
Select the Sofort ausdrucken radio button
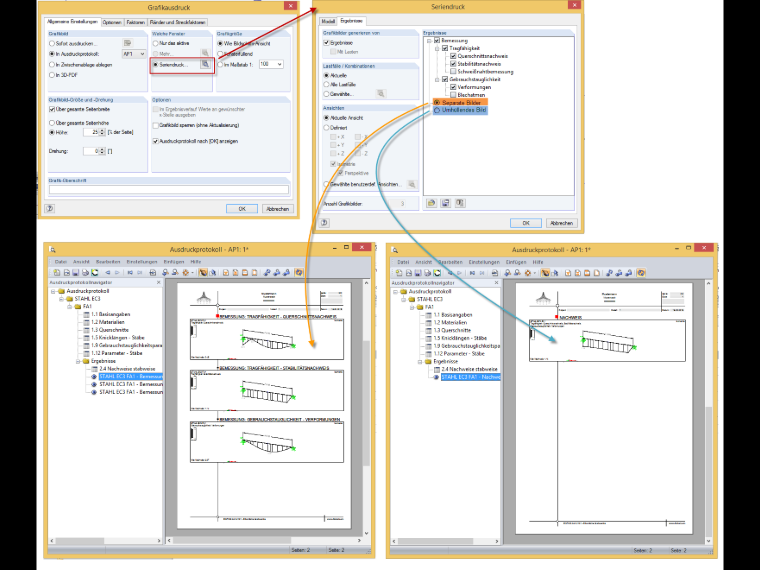[x=52, y=44]
